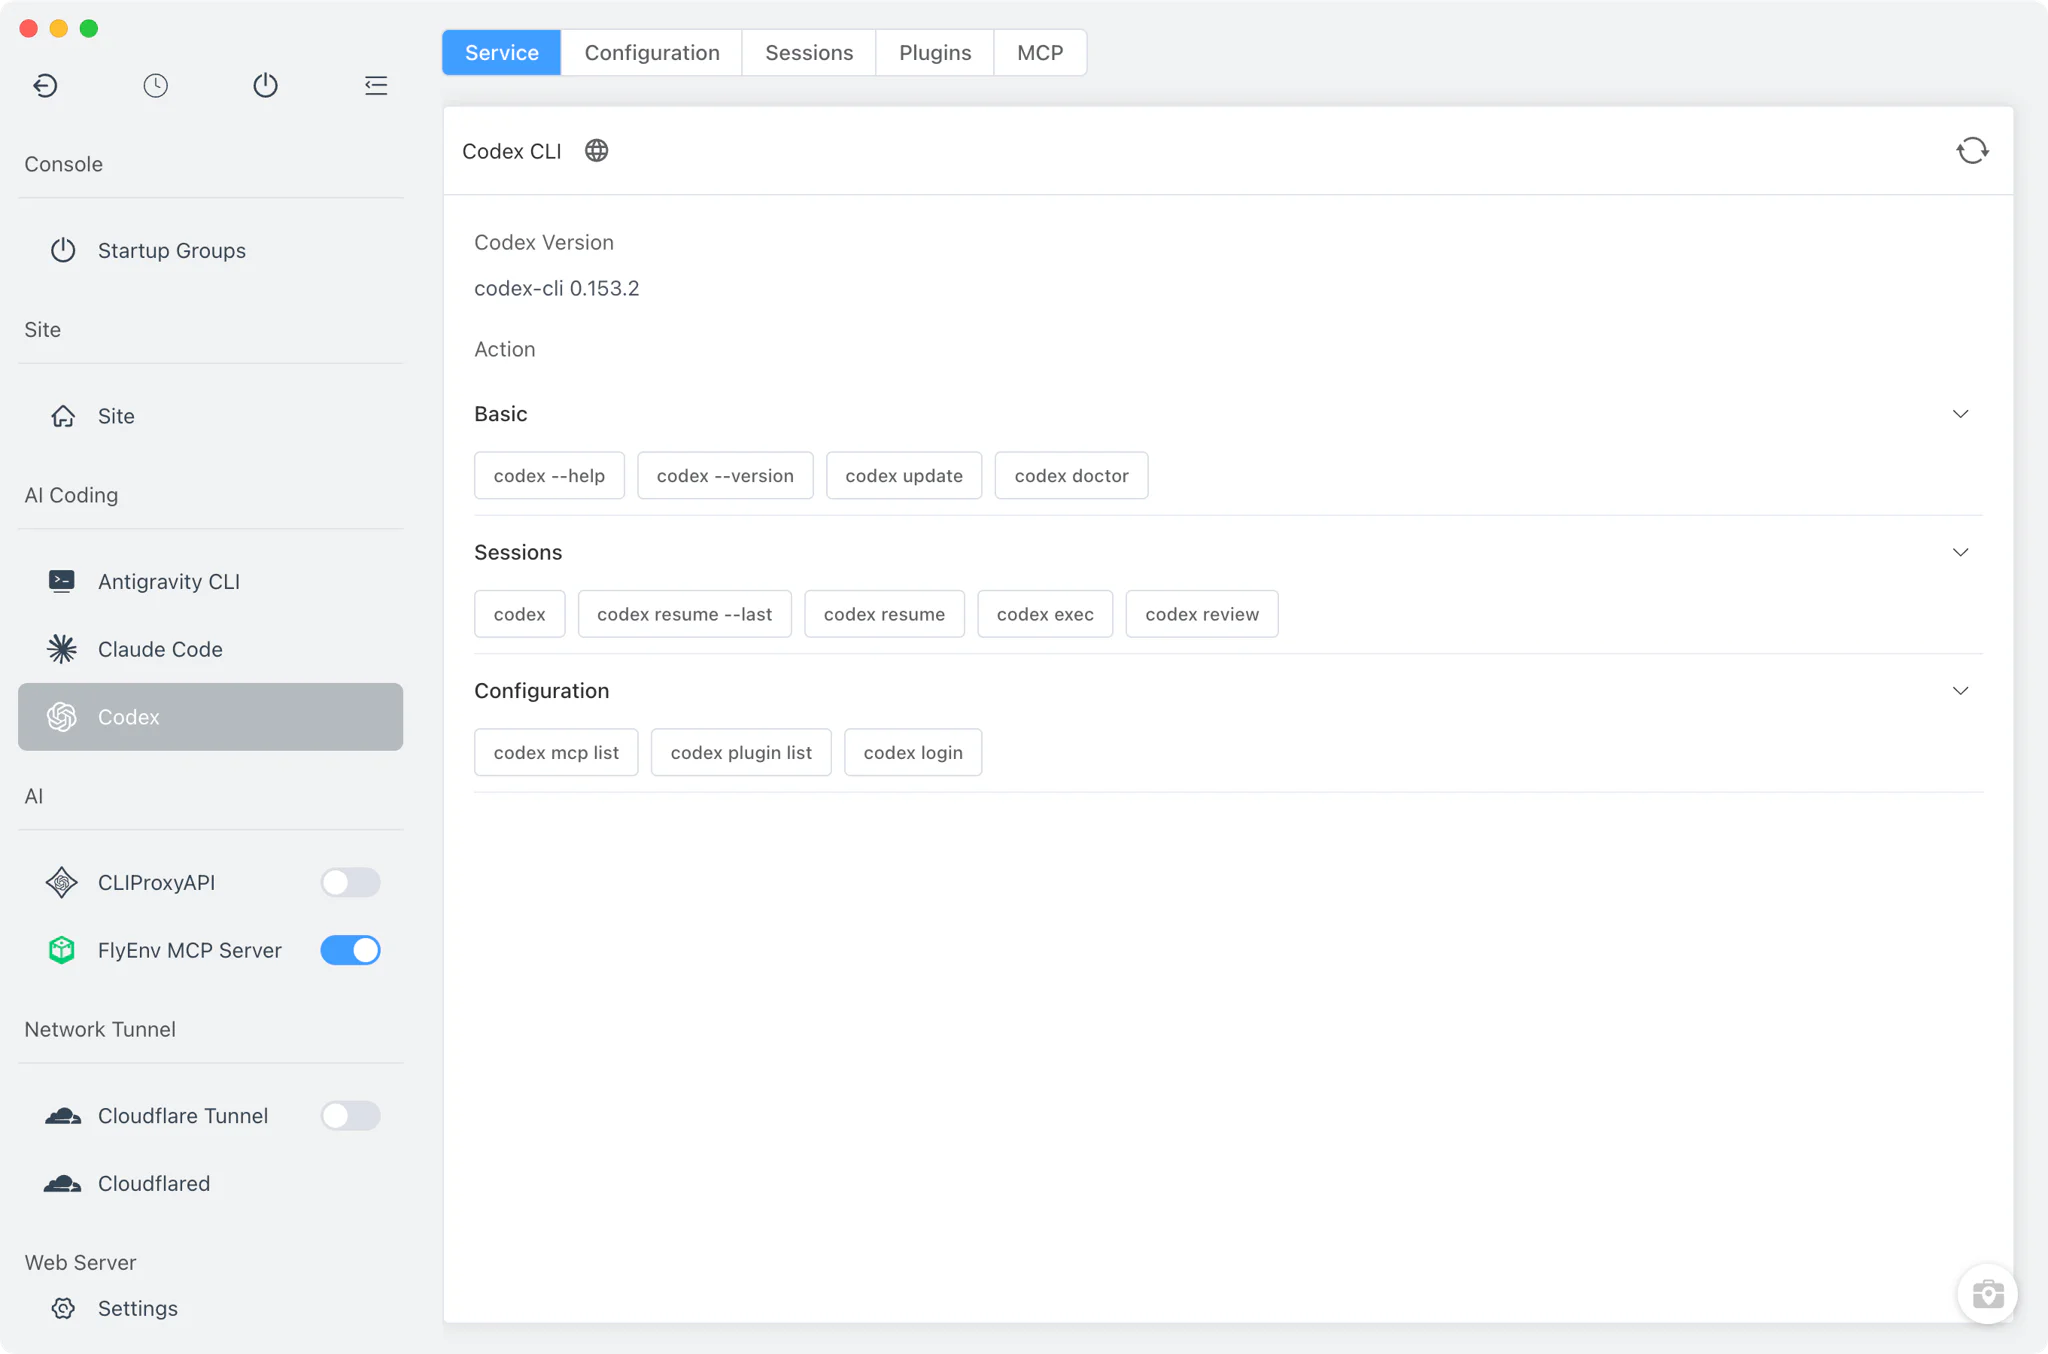Click the Cloudflare Tunnel cloud icon

[63, 1116]
